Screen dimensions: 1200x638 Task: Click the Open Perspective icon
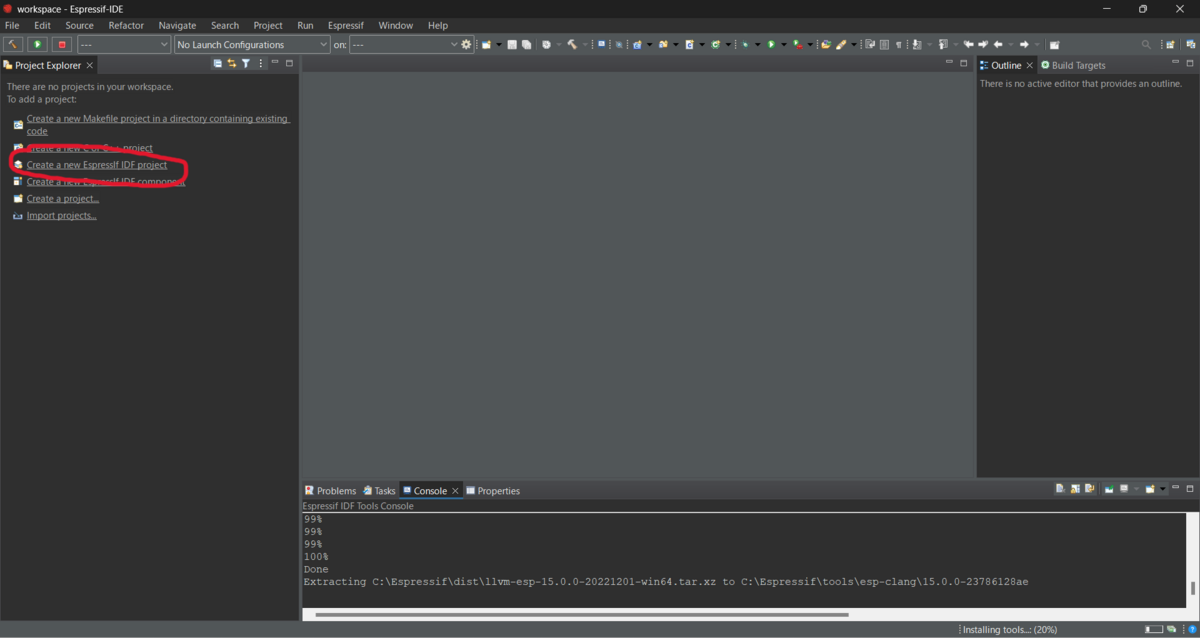[1170, 44]
